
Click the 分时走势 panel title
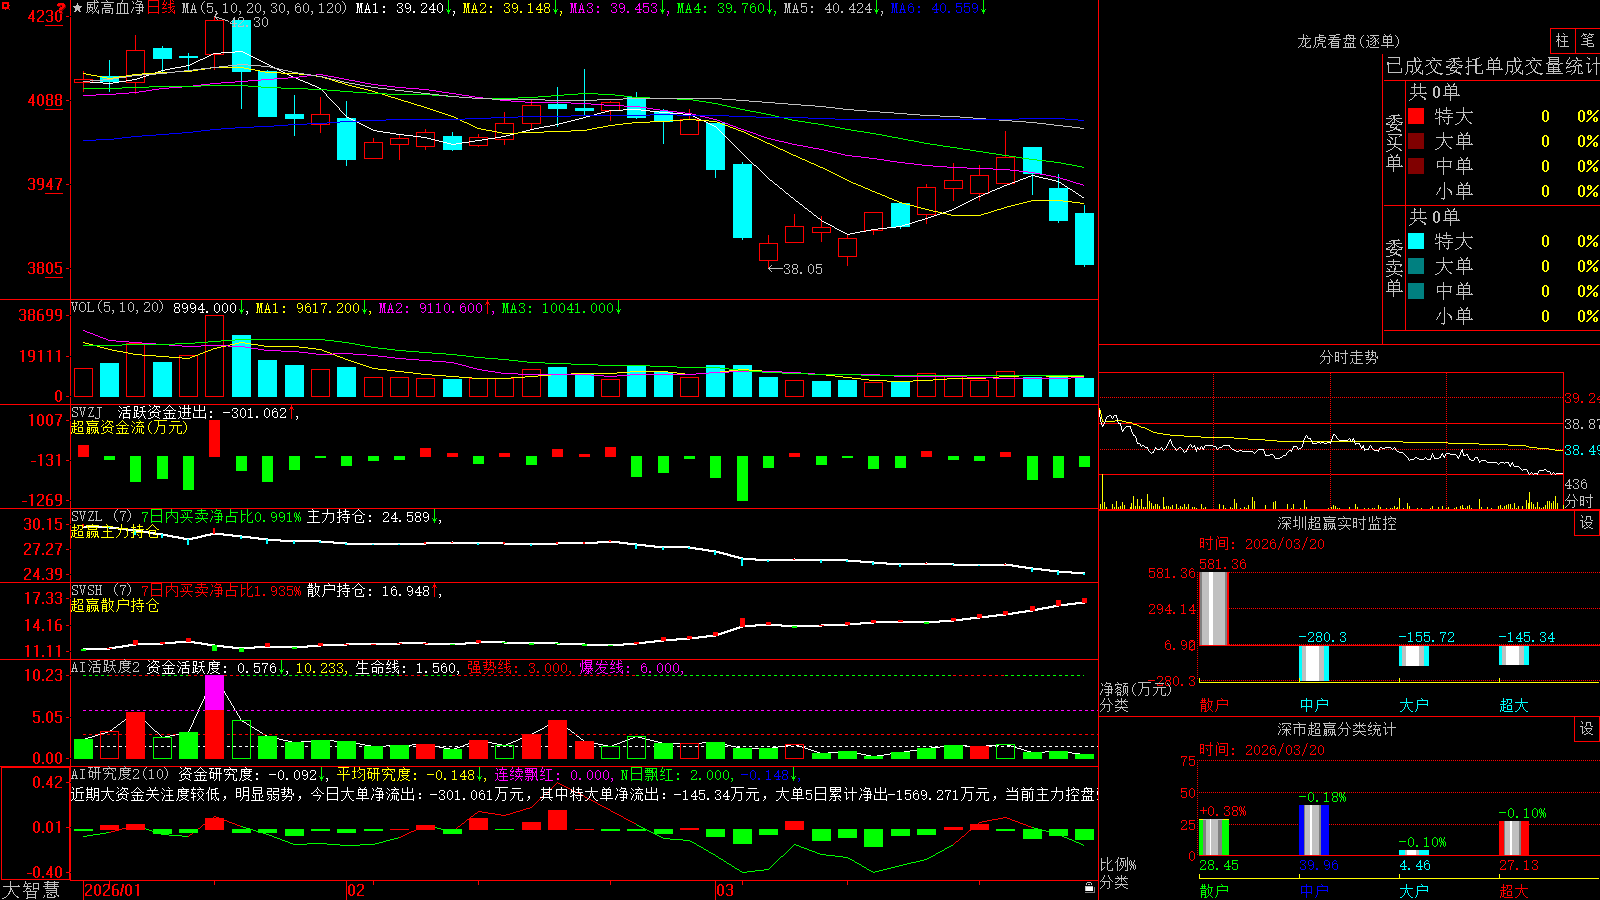pyautogui.click(x=1349, y=357)
